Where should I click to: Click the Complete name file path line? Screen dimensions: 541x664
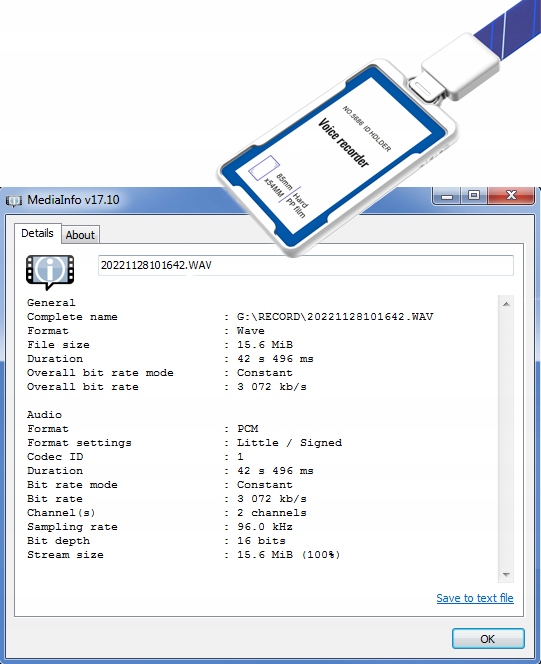(230, 317)
